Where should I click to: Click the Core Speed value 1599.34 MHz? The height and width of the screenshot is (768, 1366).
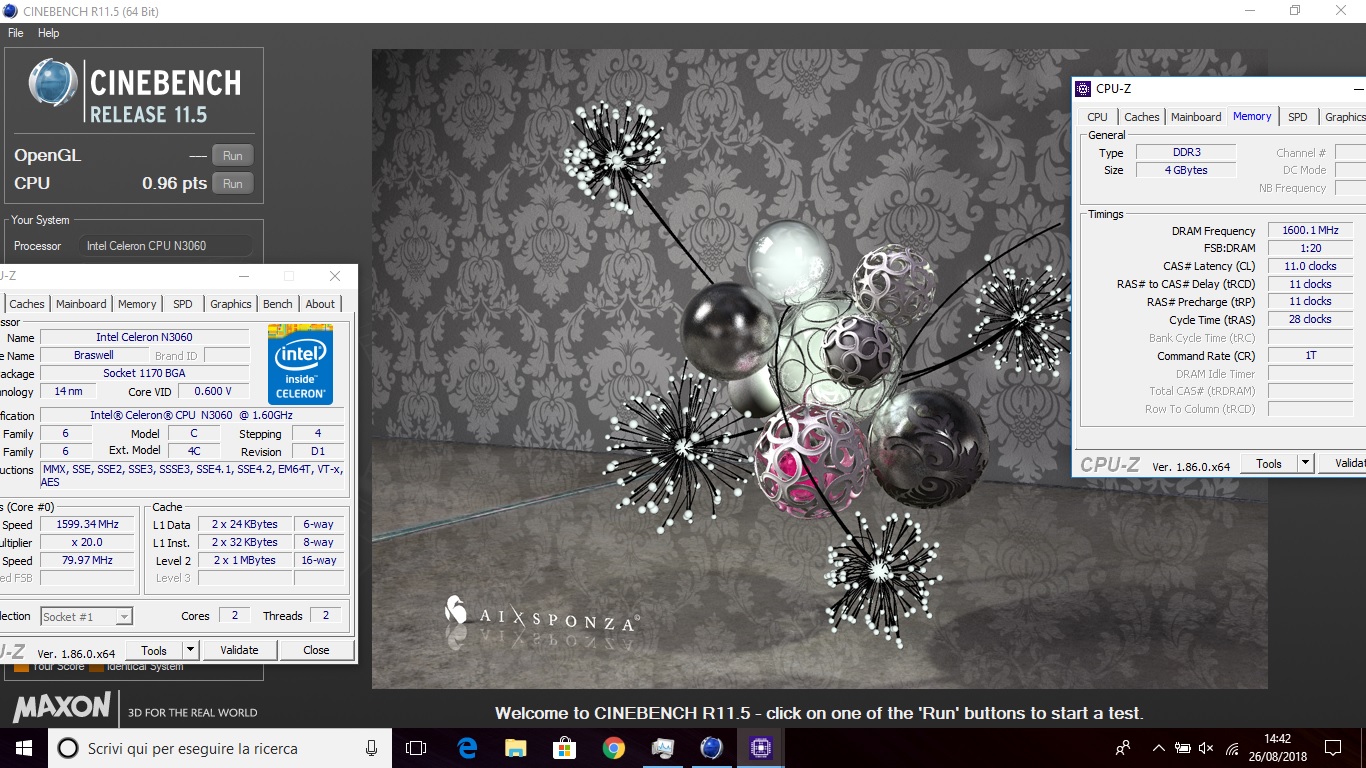point(87,525)
